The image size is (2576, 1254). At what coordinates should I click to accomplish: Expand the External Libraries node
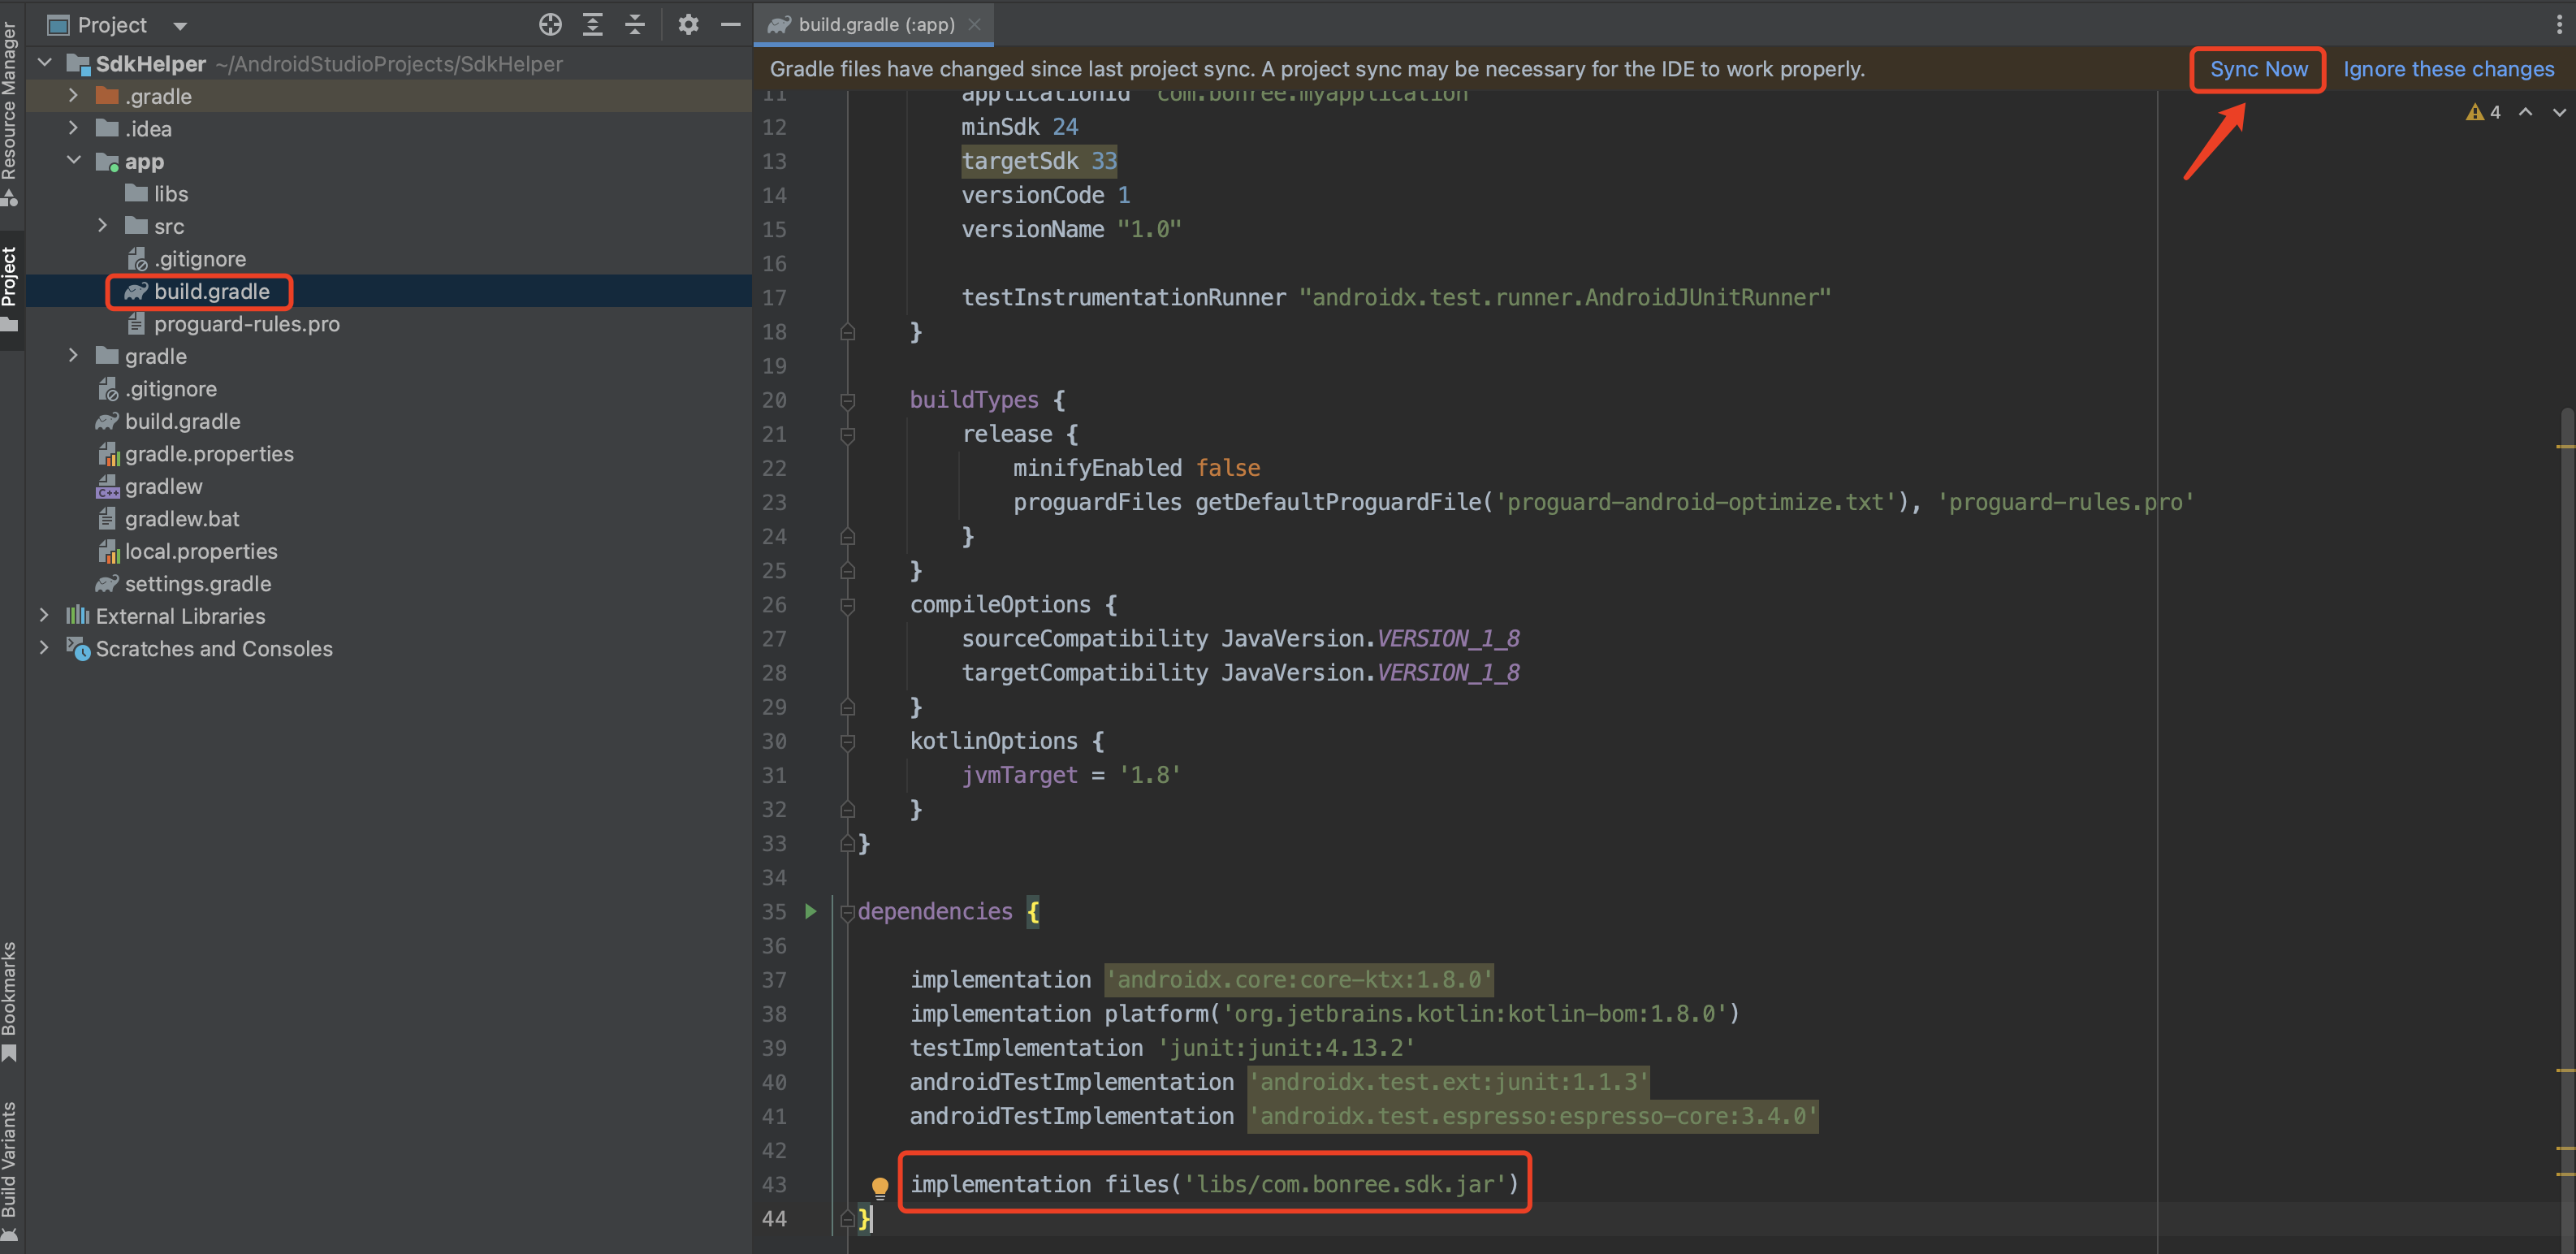pos(44,616)
